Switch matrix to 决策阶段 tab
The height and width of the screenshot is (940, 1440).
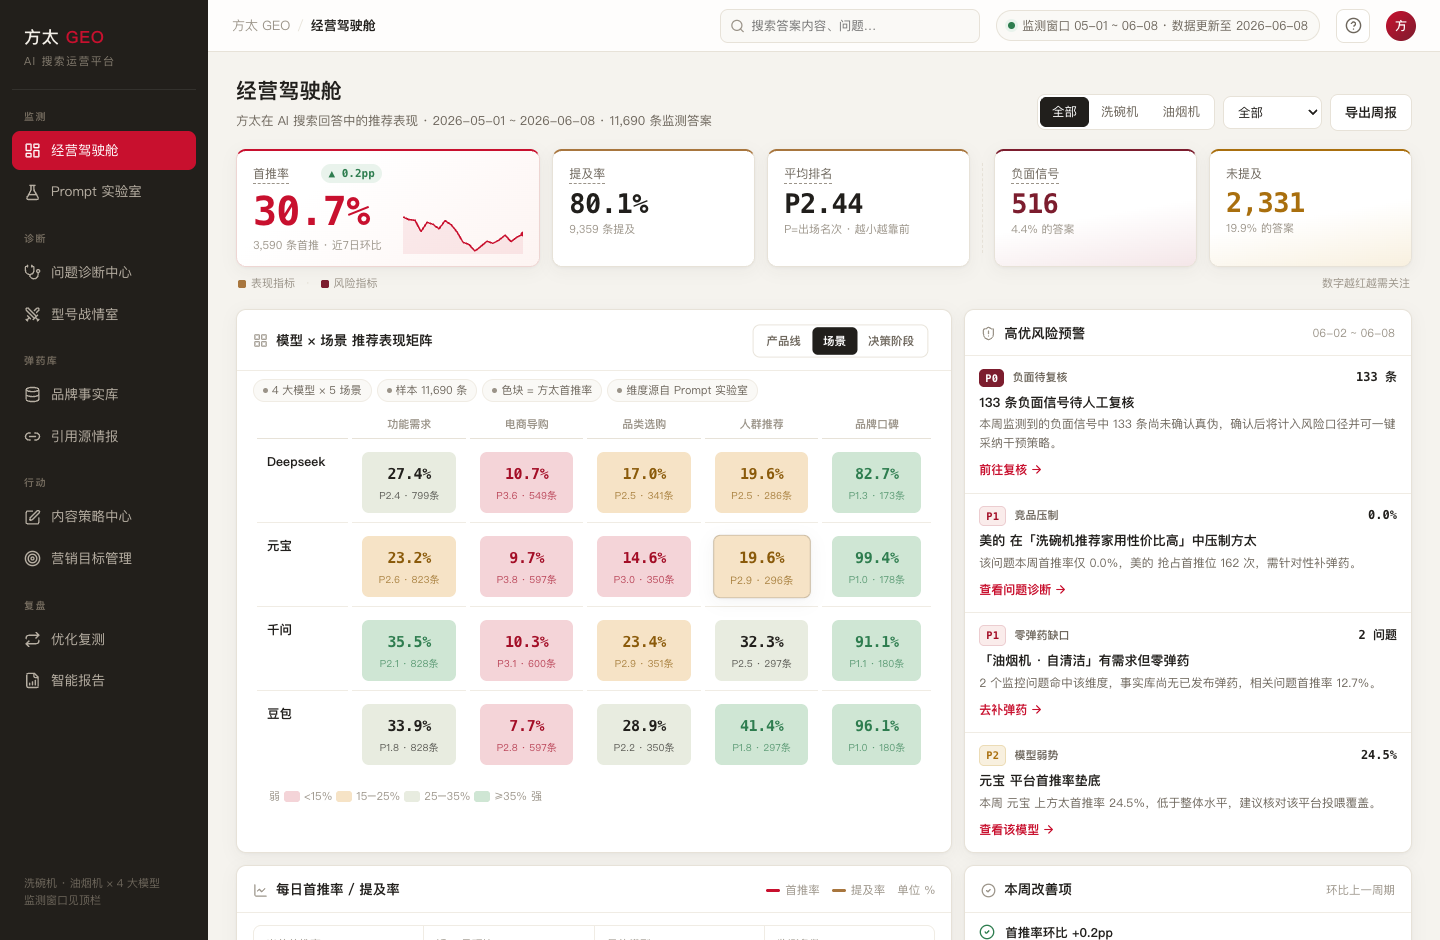891,341
